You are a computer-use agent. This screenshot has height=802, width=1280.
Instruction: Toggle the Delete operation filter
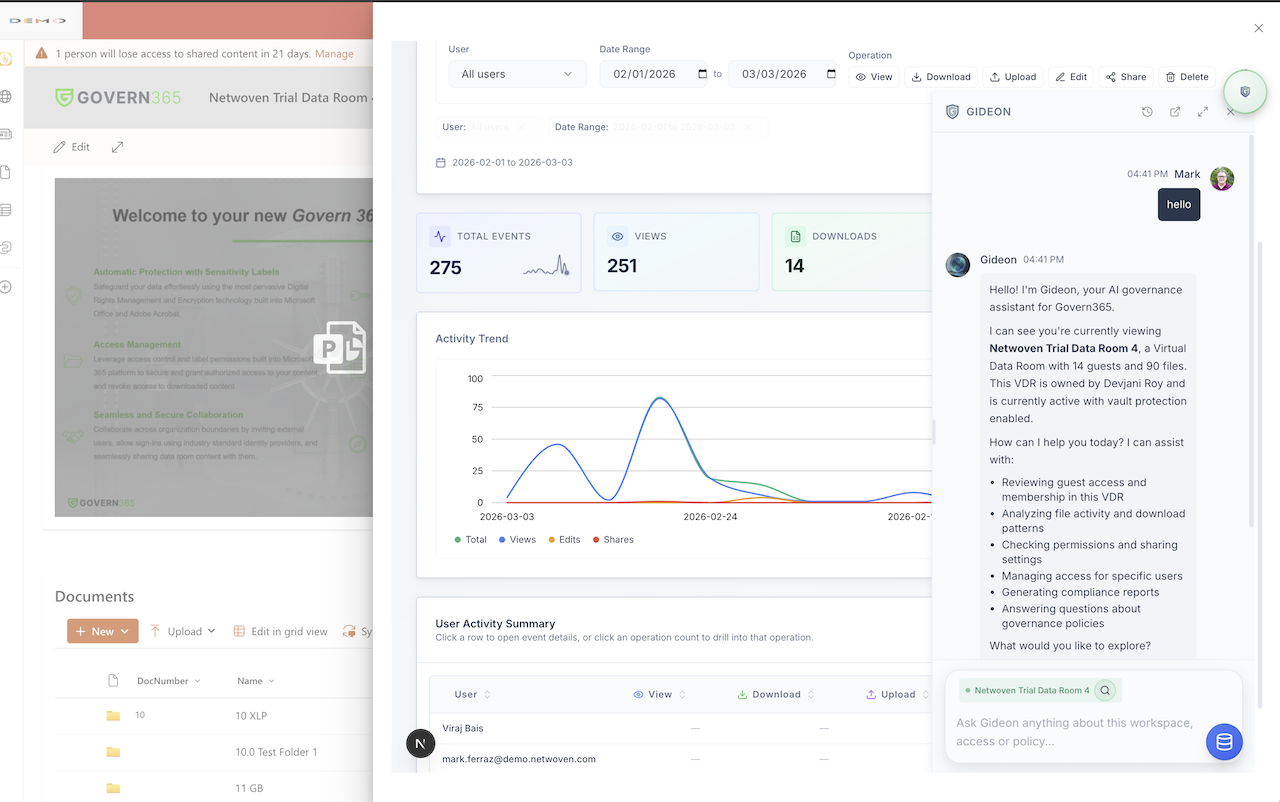tap(1187, 77)
